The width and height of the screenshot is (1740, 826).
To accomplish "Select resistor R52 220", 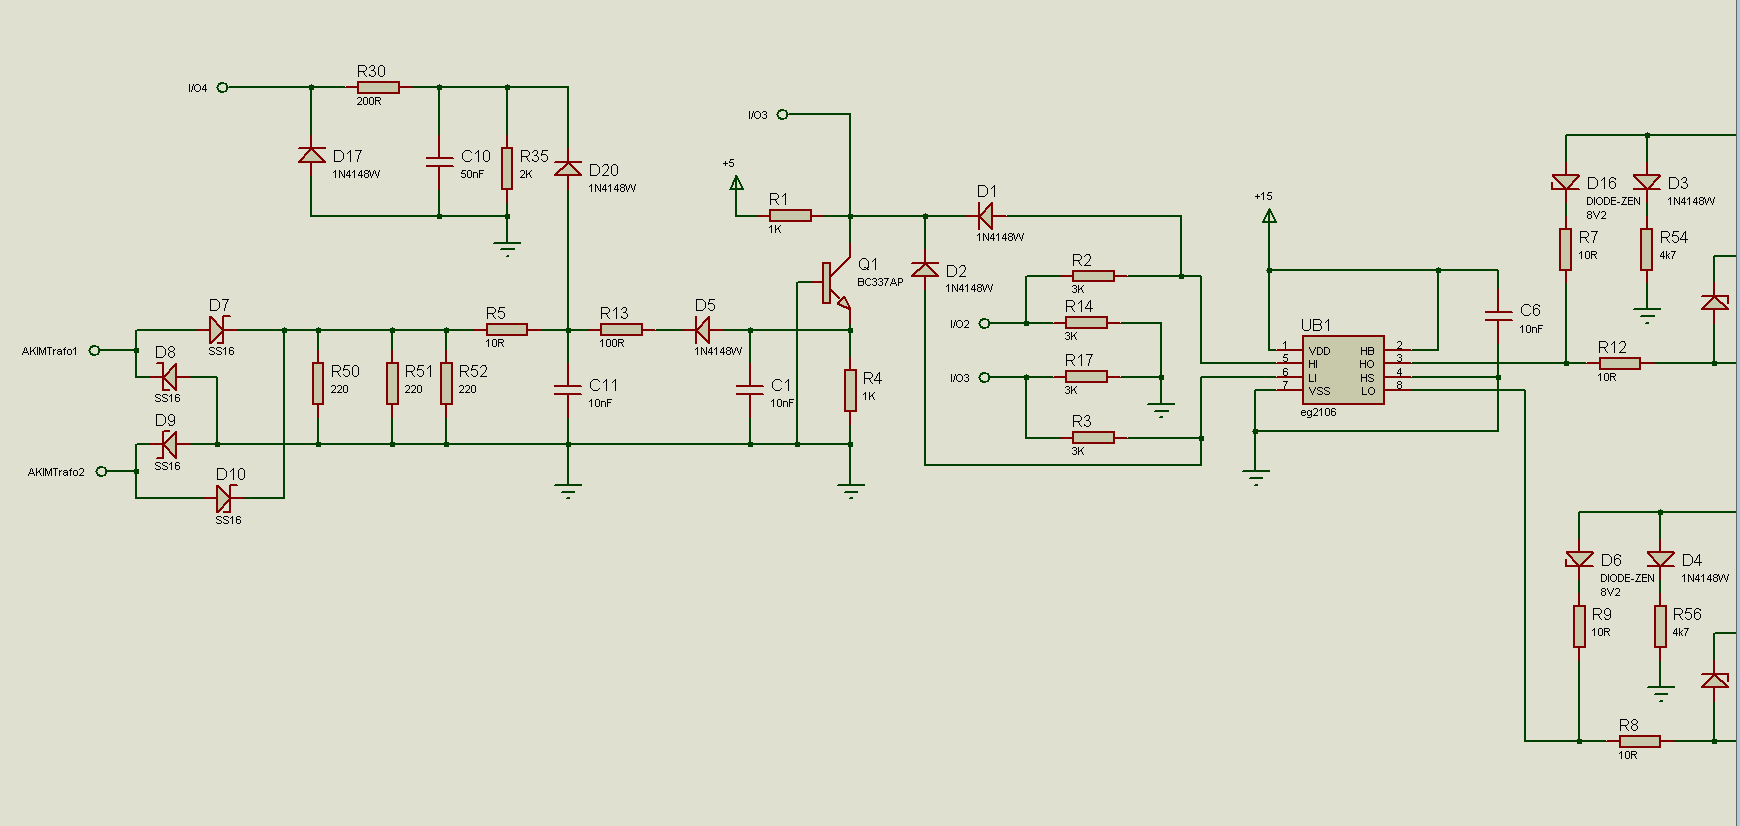I will [446, 384].
